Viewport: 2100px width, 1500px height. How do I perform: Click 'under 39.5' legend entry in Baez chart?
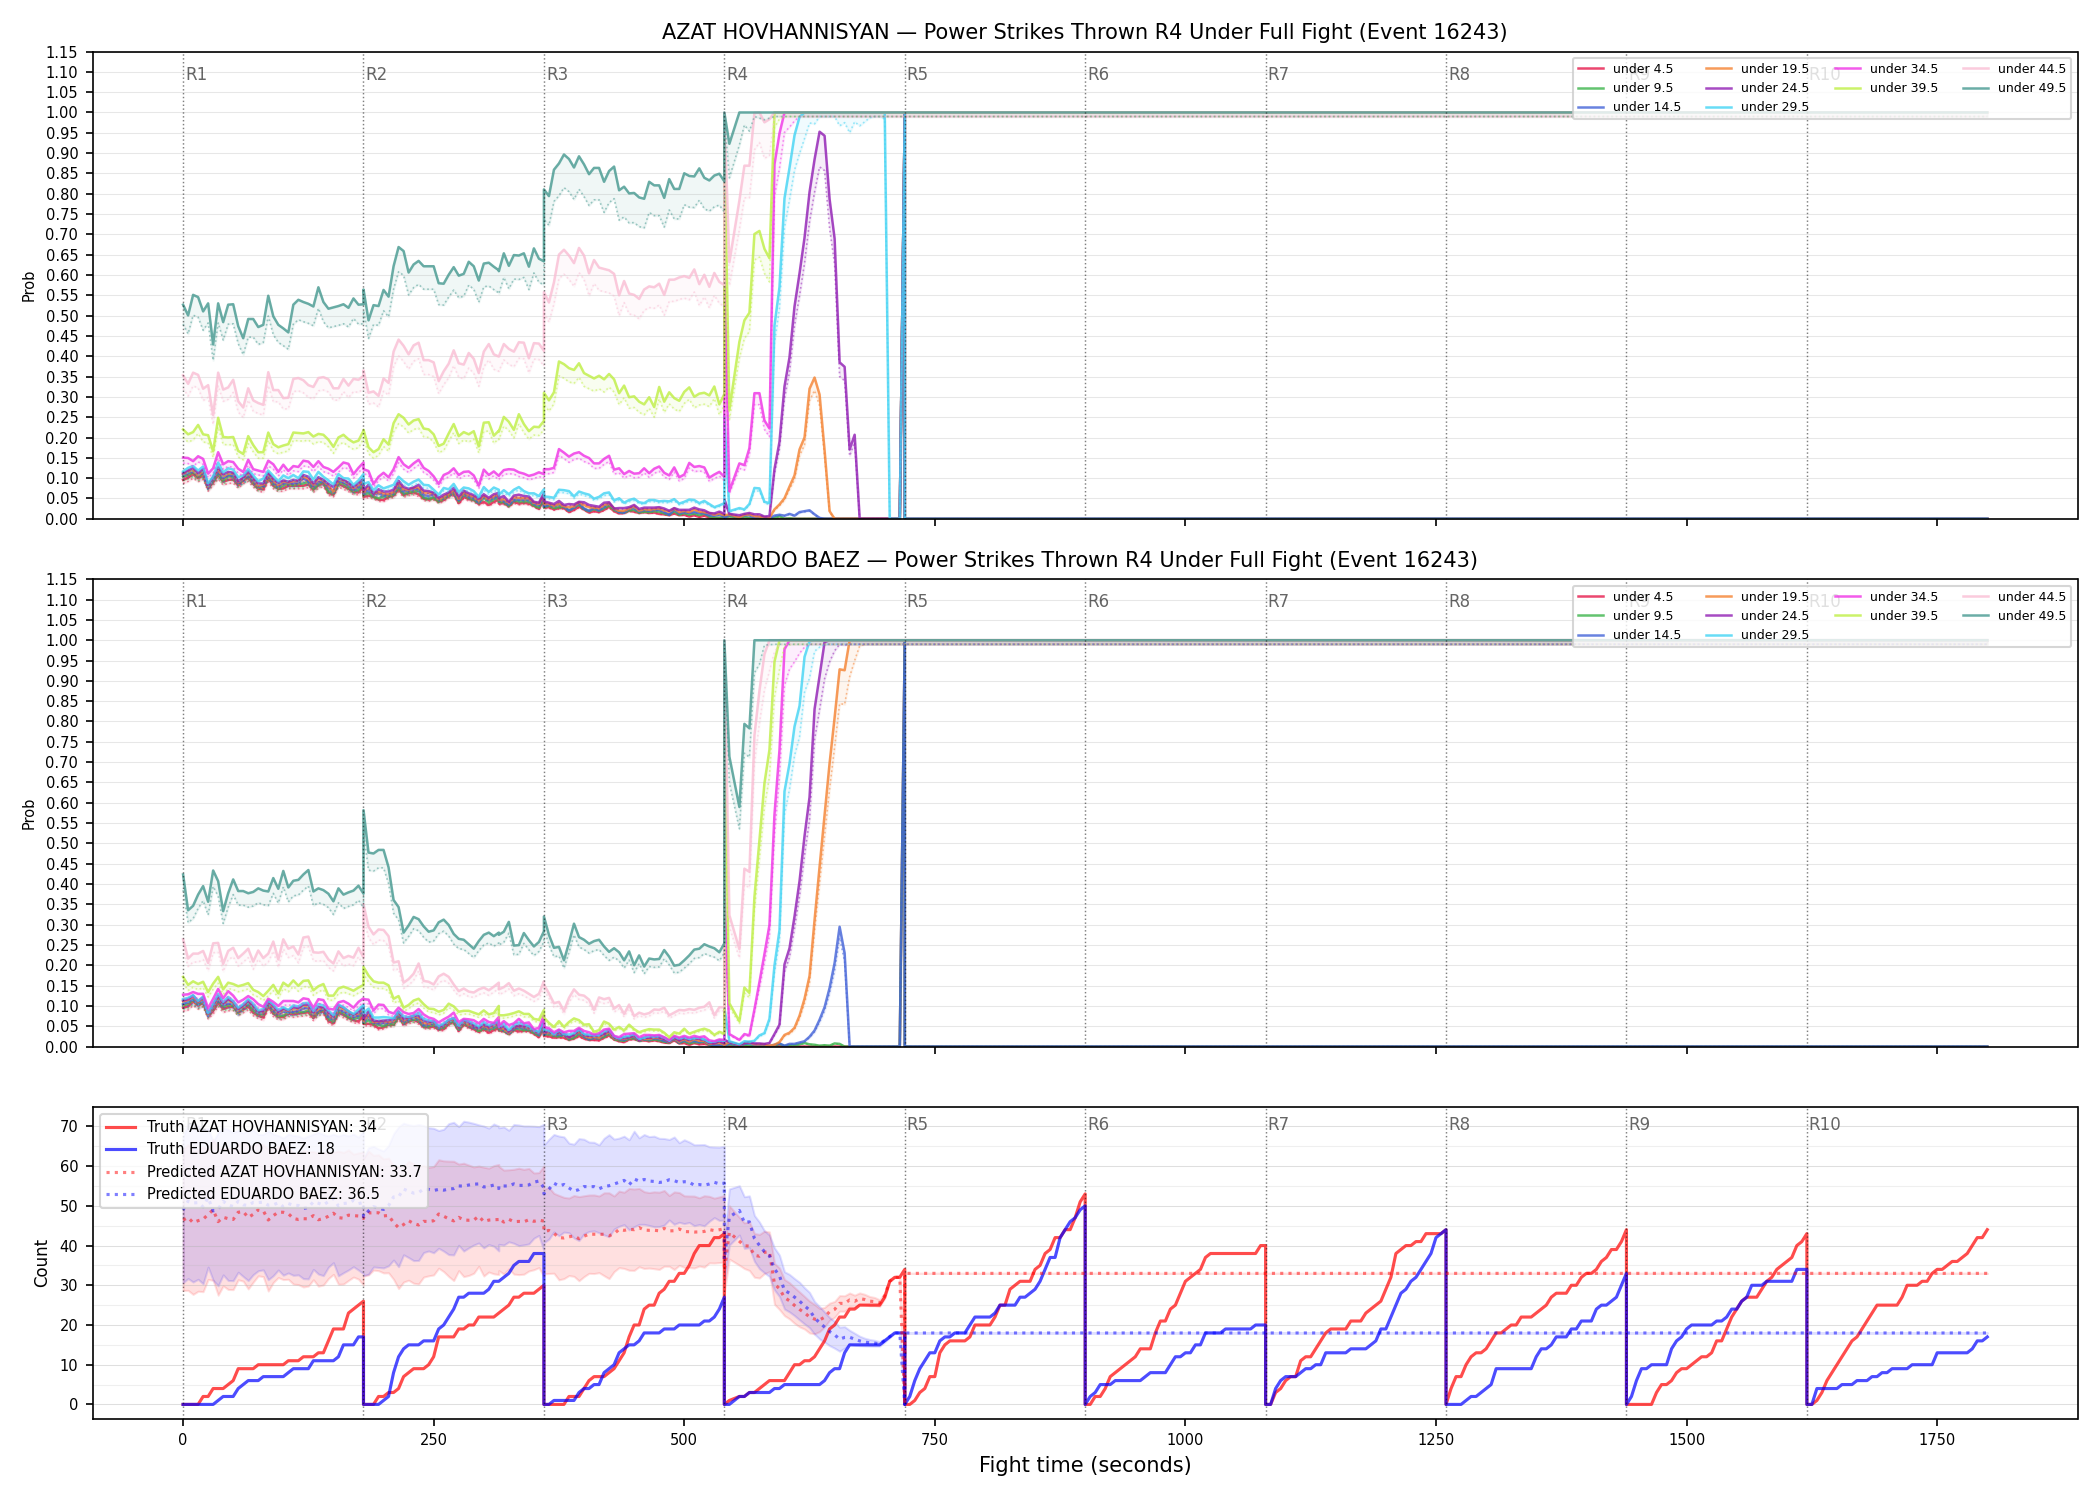click(1886, 616)
